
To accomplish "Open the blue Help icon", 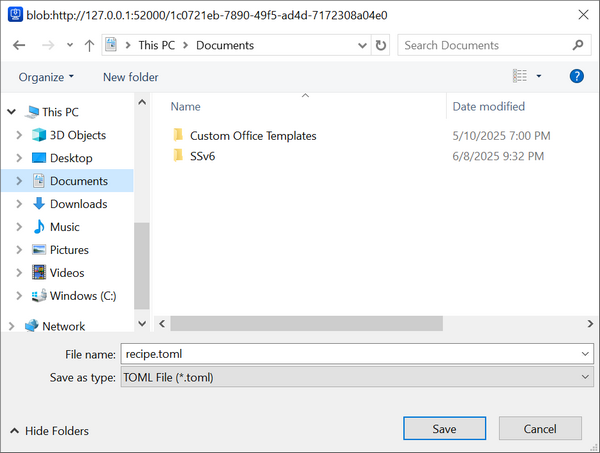I will pyautogui.click(x=576, y=76).
